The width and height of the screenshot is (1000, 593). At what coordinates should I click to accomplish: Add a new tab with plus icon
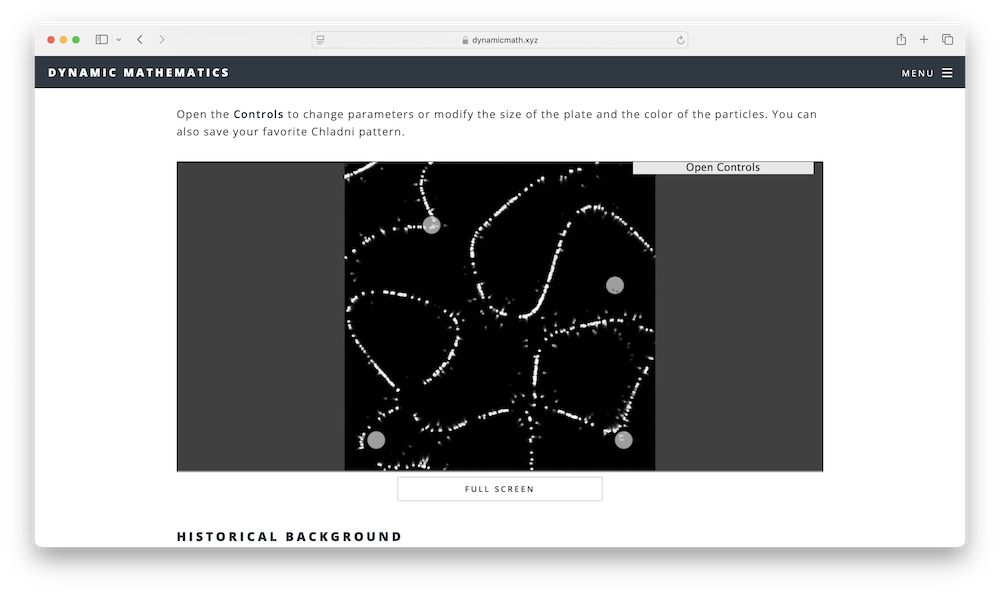coord(923,40)
